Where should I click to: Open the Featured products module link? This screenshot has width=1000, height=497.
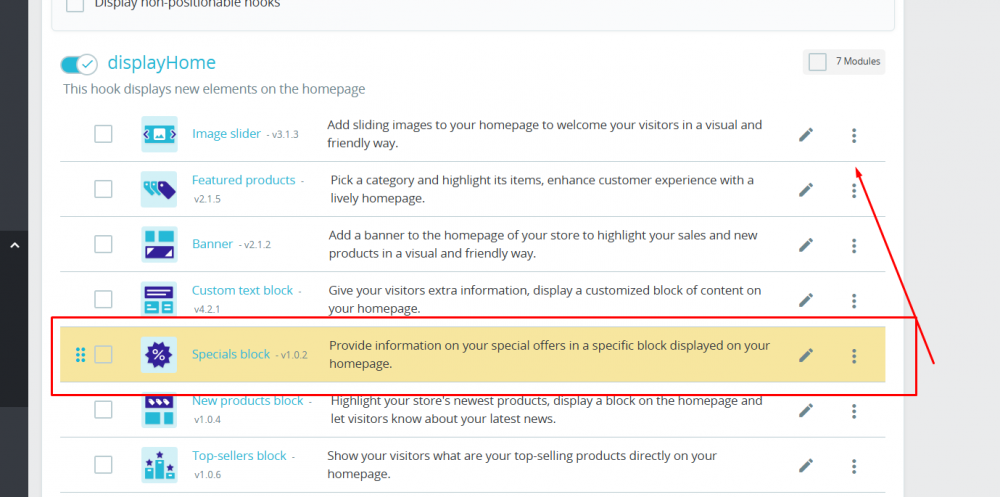(244, 180)
